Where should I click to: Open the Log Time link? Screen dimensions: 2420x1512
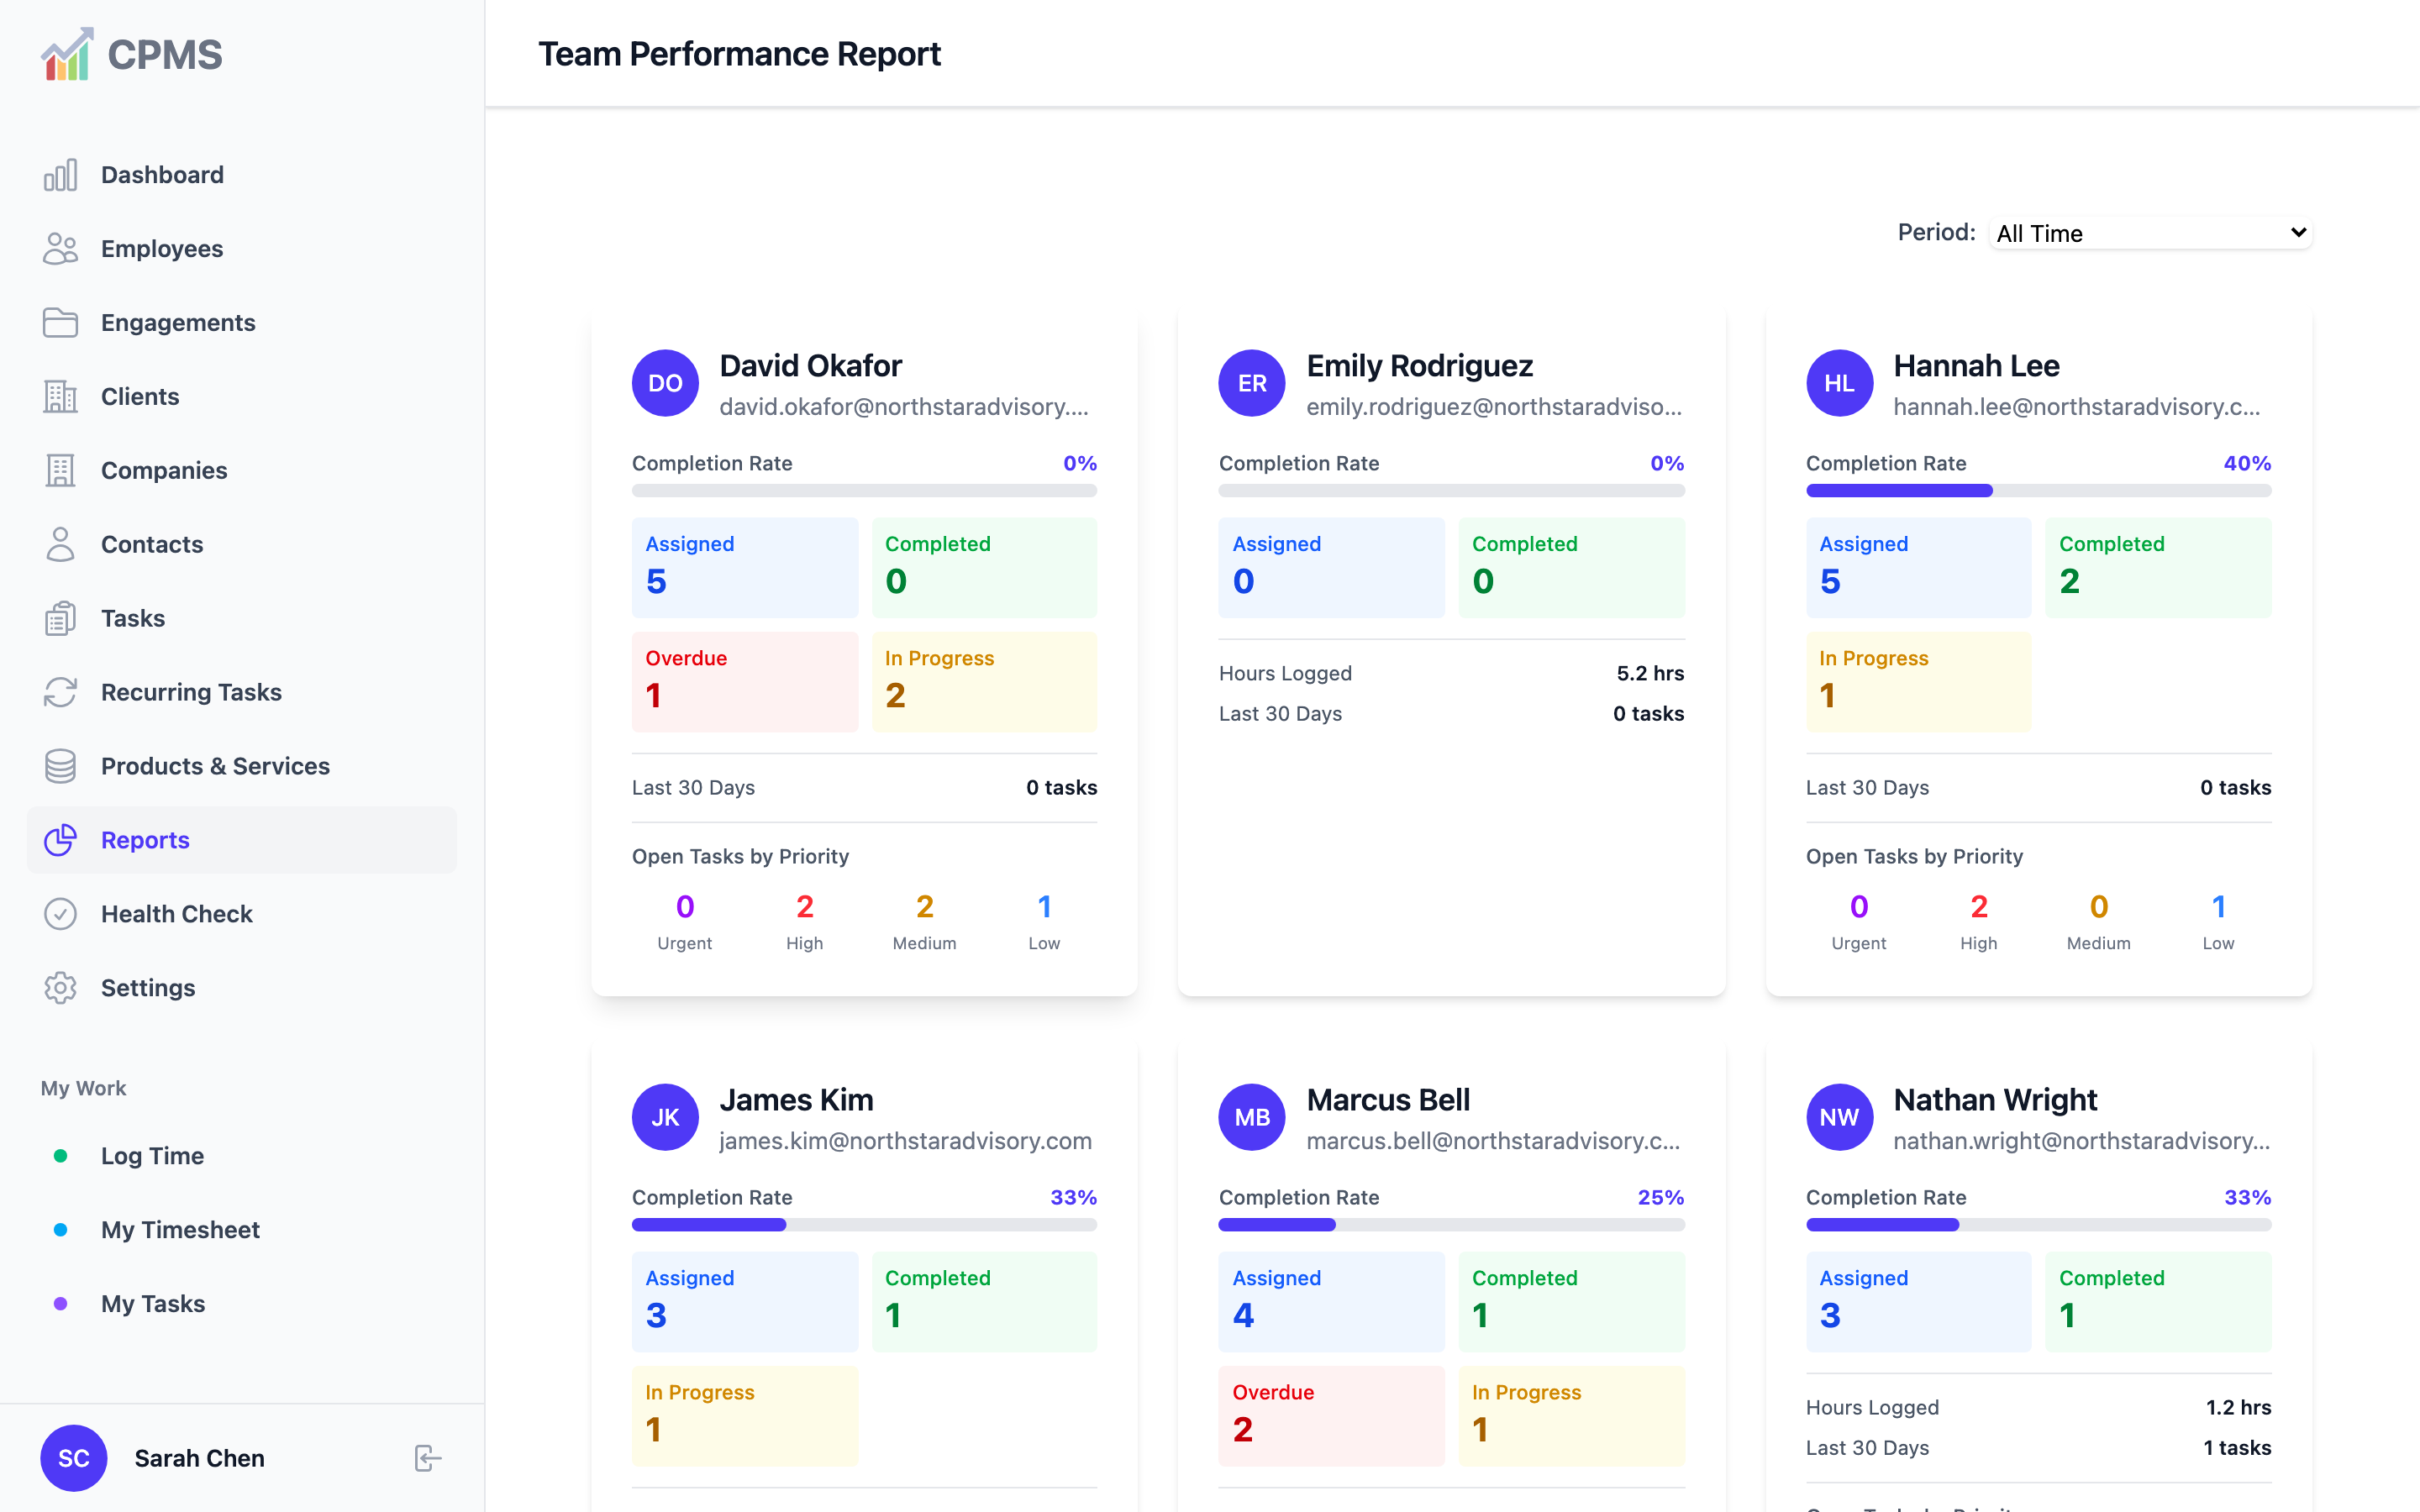(x=241, y=1156)
